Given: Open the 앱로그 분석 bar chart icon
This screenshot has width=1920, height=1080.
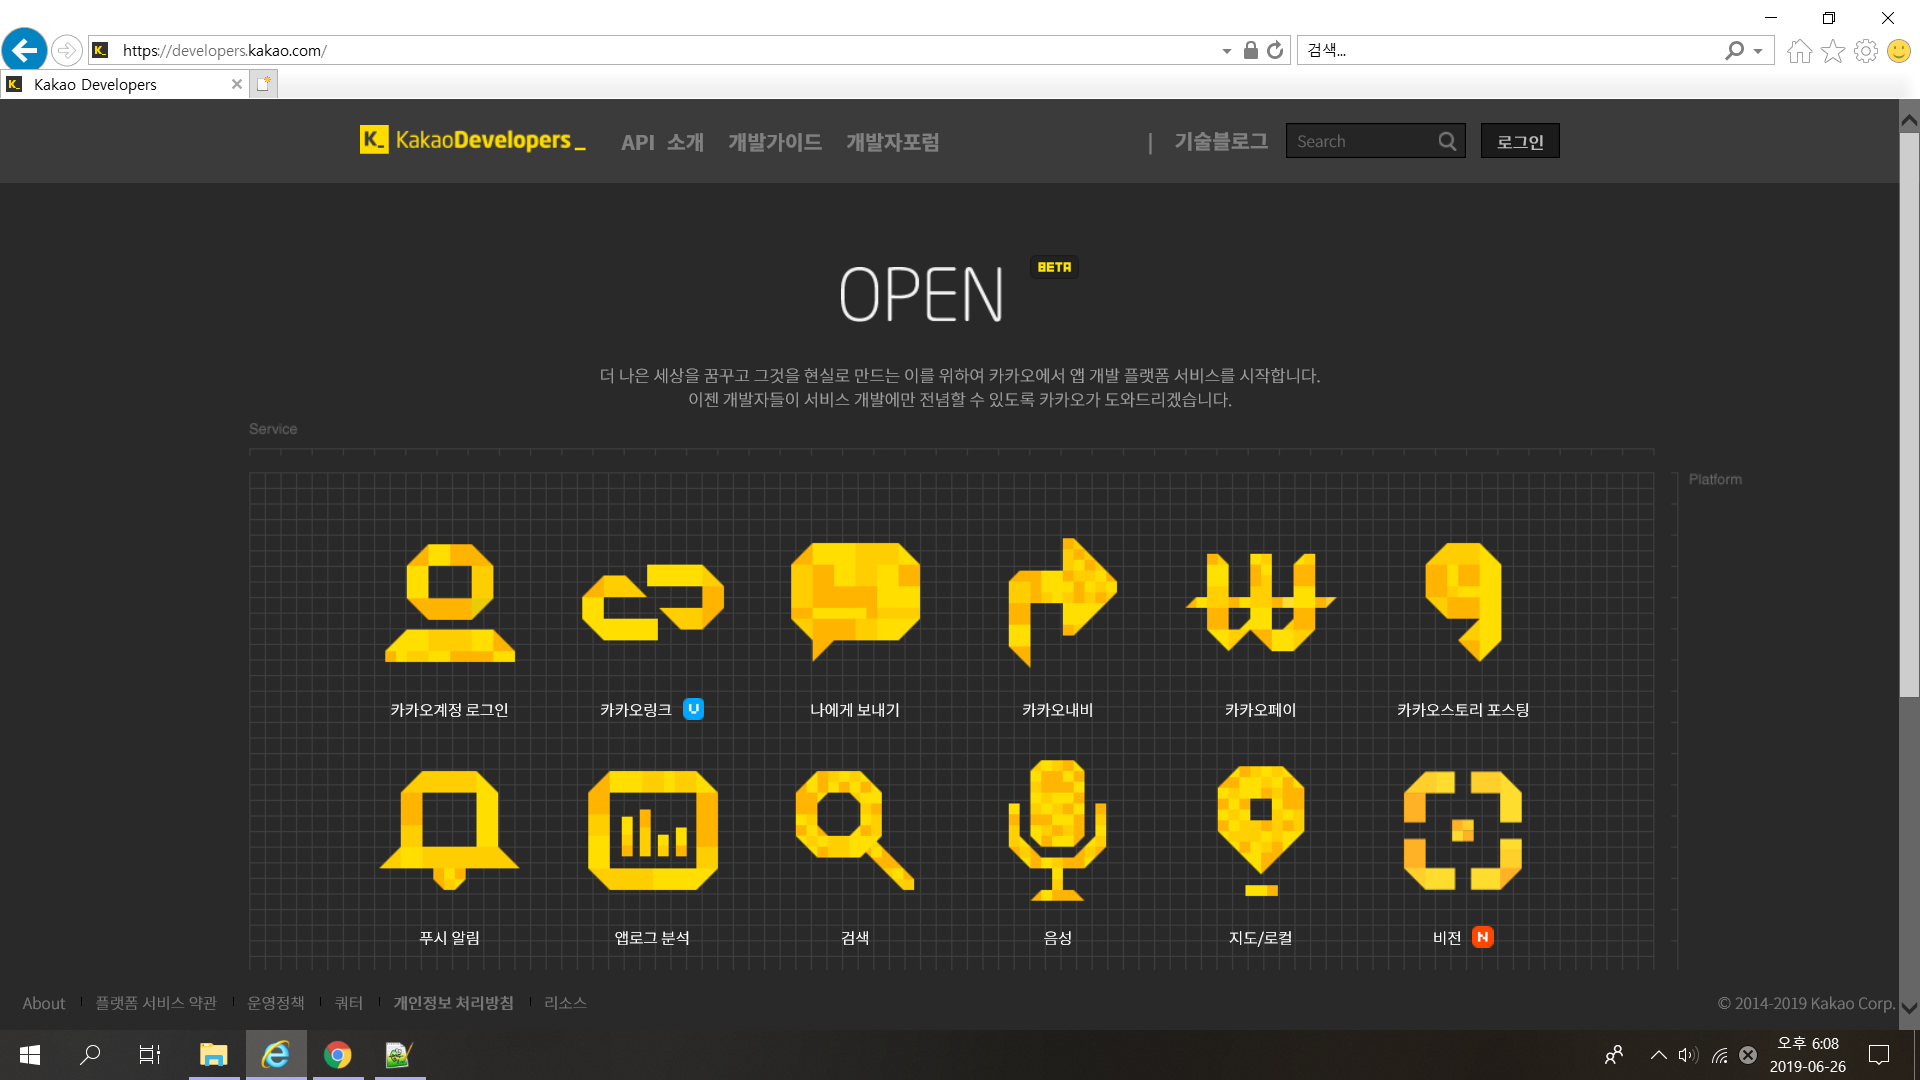Looking at the screenshot, I should (653, 830).
